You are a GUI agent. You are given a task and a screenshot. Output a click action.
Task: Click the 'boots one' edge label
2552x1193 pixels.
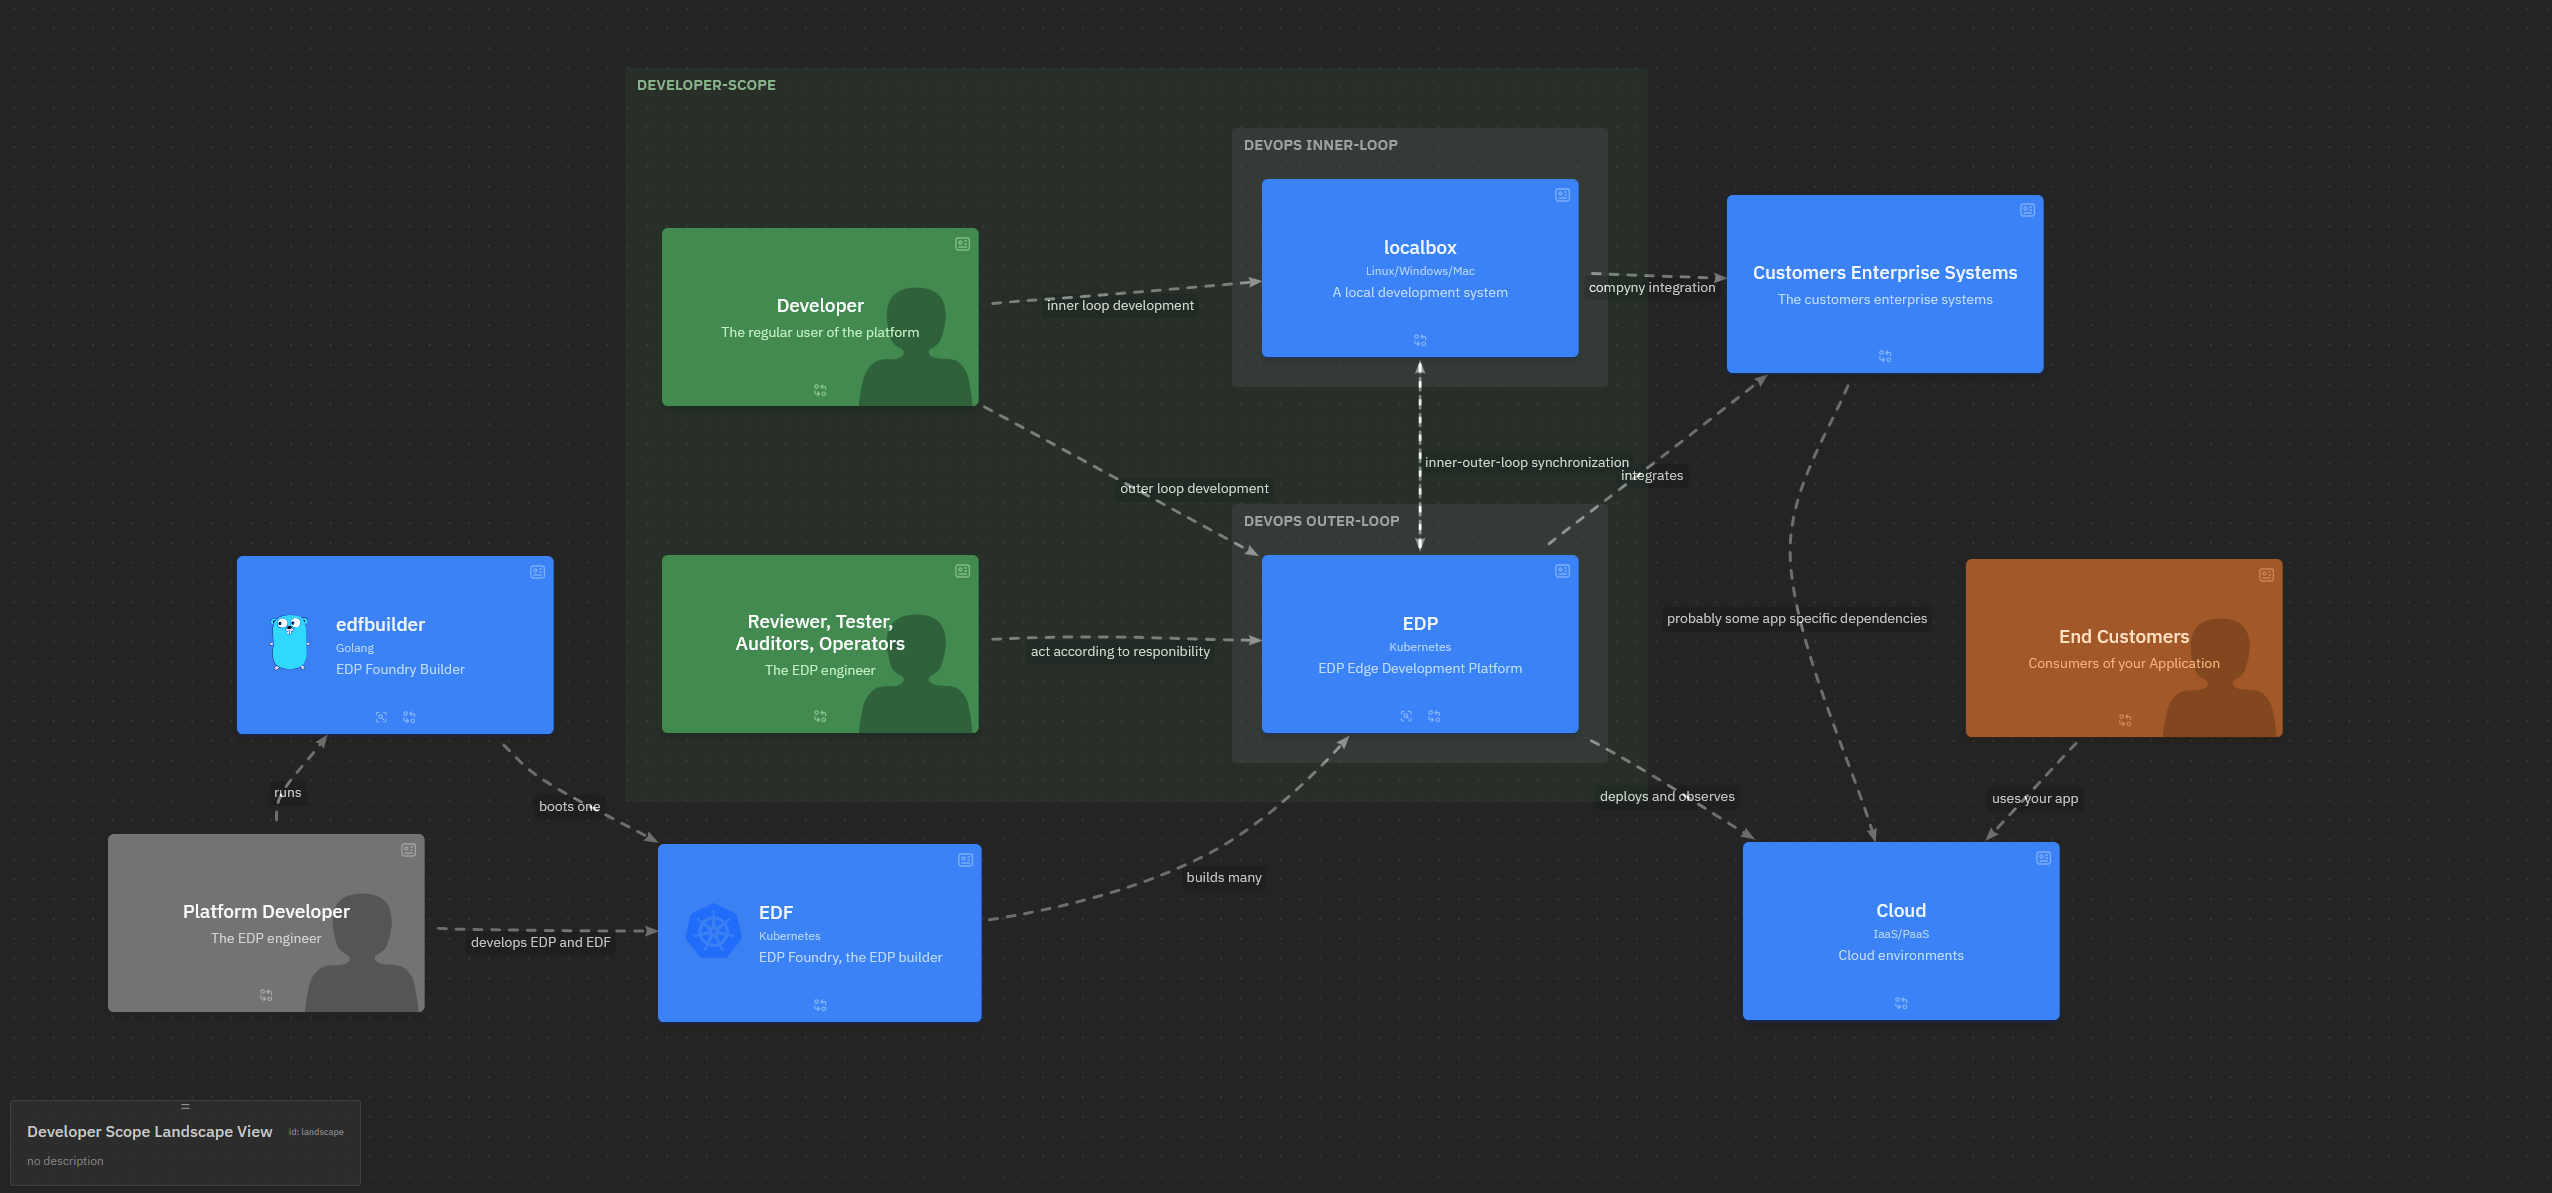(x=570, y=807)
